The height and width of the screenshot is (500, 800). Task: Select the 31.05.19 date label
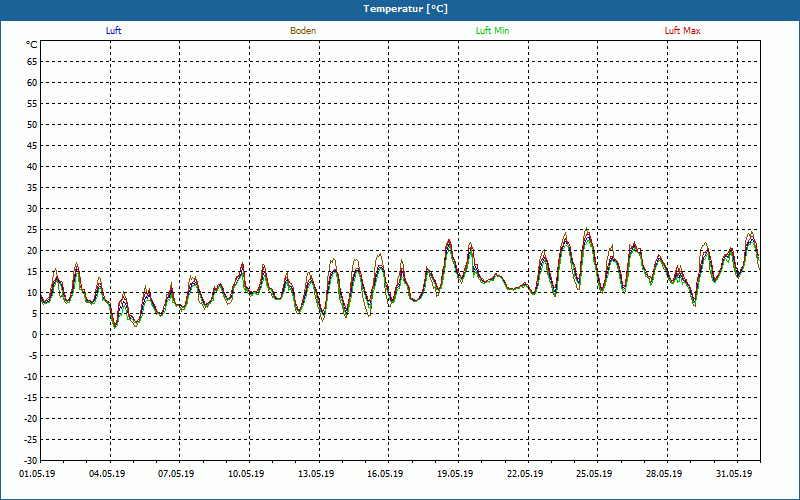point(733,474)
